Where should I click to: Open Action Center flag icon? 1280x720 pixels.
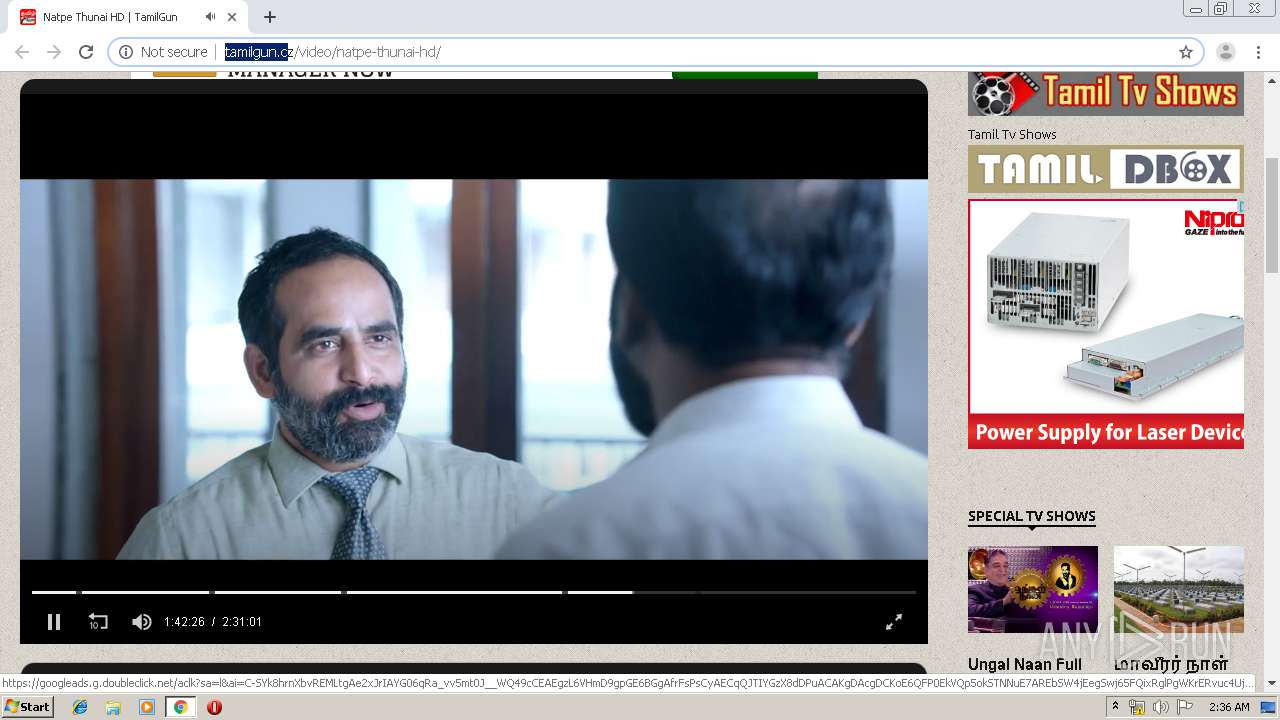[1185, 707]
